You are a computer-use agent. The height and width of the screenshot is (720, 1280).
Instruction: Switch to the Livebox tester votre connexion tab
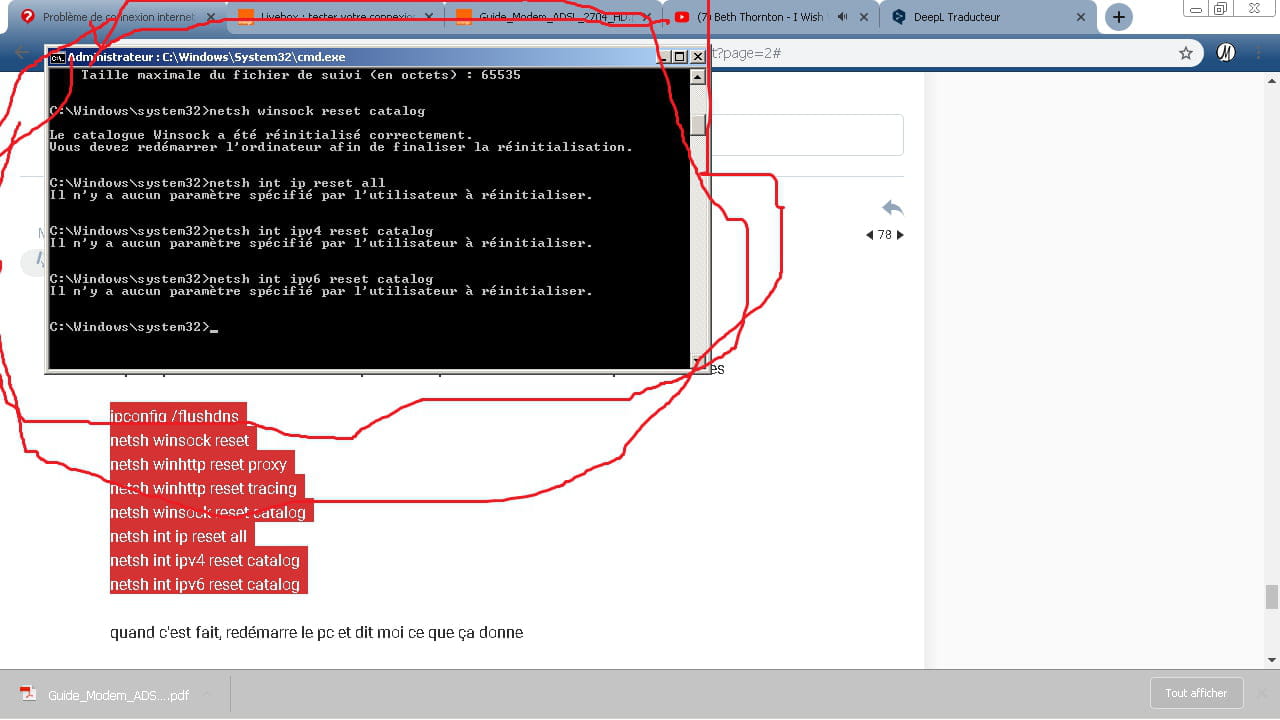330,17
